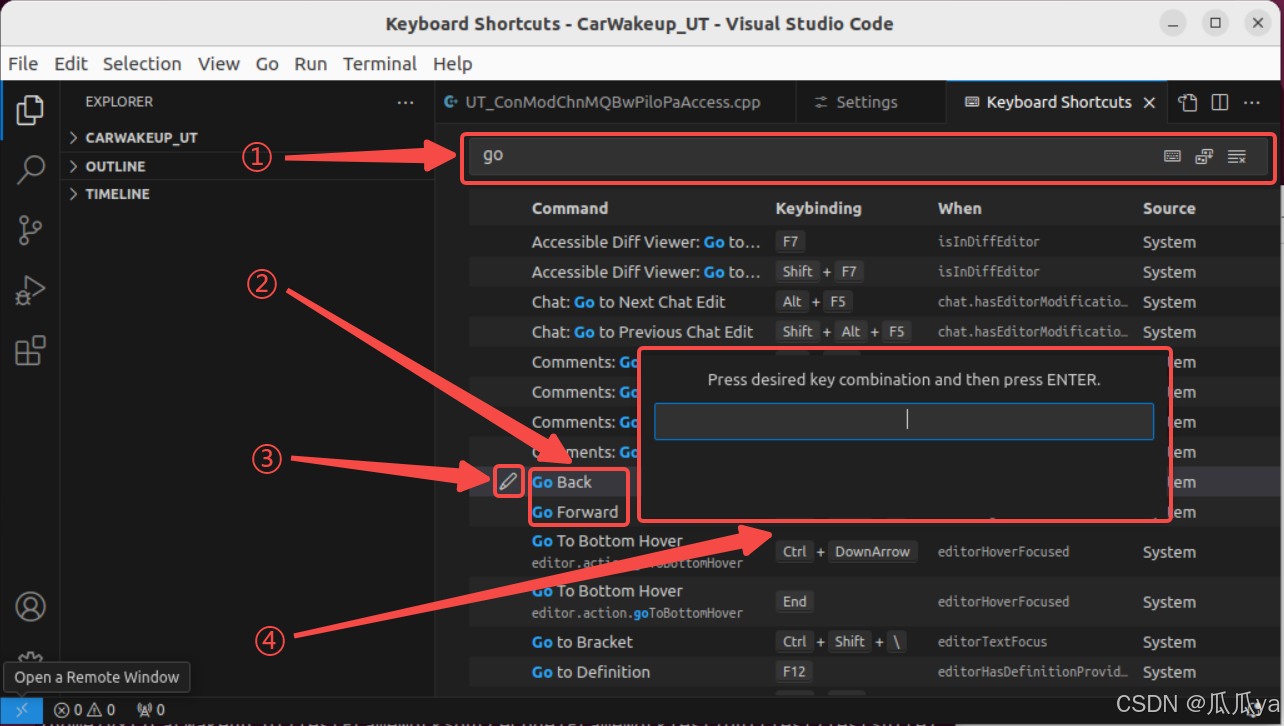Screen dimensions: 1284x726
Task: Click the Command column header
Action: 570,208
